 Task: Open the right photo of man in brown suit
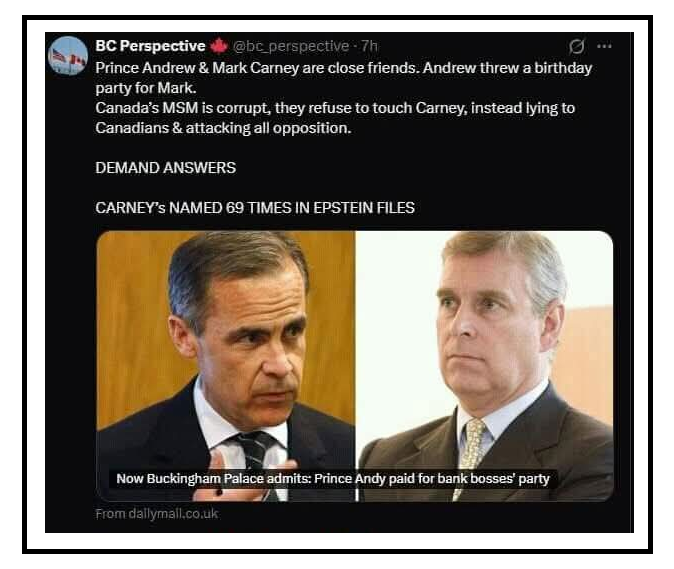(484, 366)
